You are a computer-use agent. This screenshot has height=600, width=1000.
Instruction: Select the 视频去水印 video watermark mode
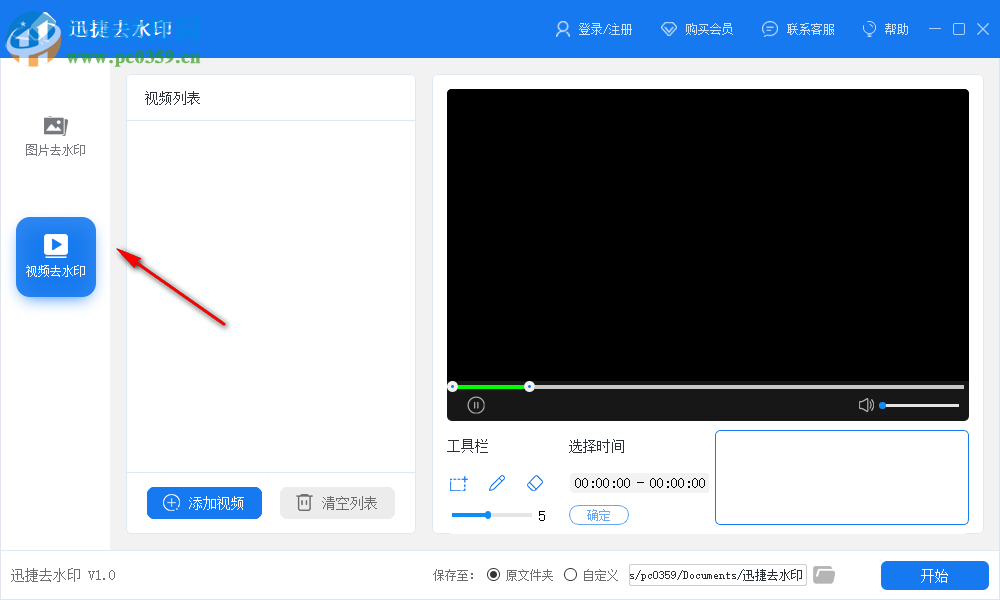tap(55, 257)
